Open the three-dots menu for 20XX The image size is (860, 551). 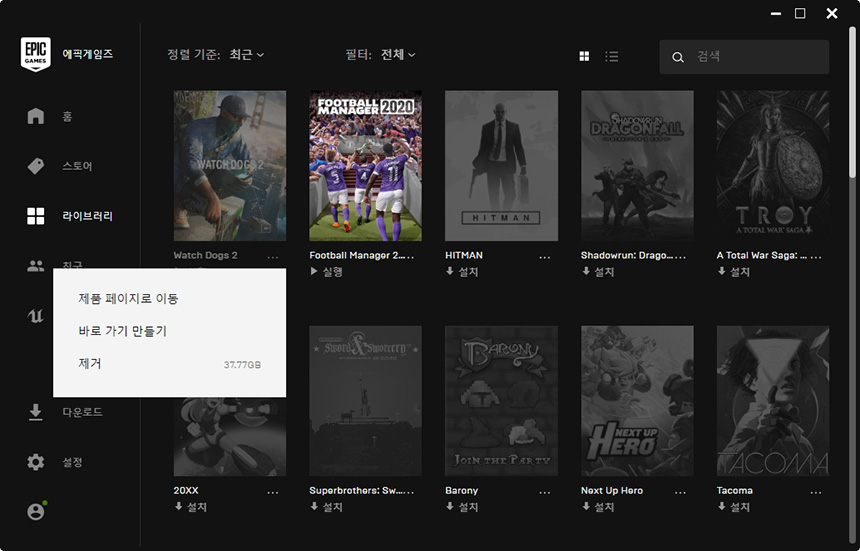273,492
